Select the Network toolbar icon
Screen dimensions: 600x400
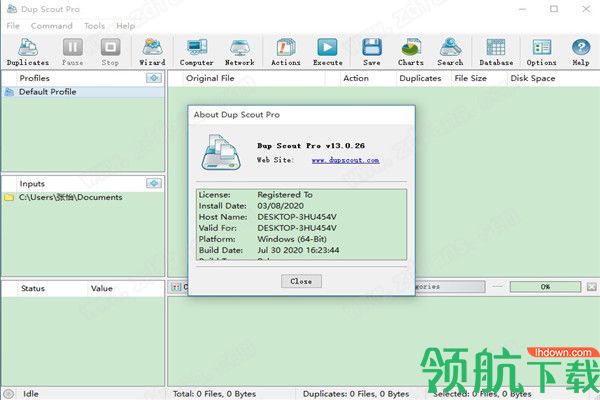pyautogui.click(x=240, y=52)
